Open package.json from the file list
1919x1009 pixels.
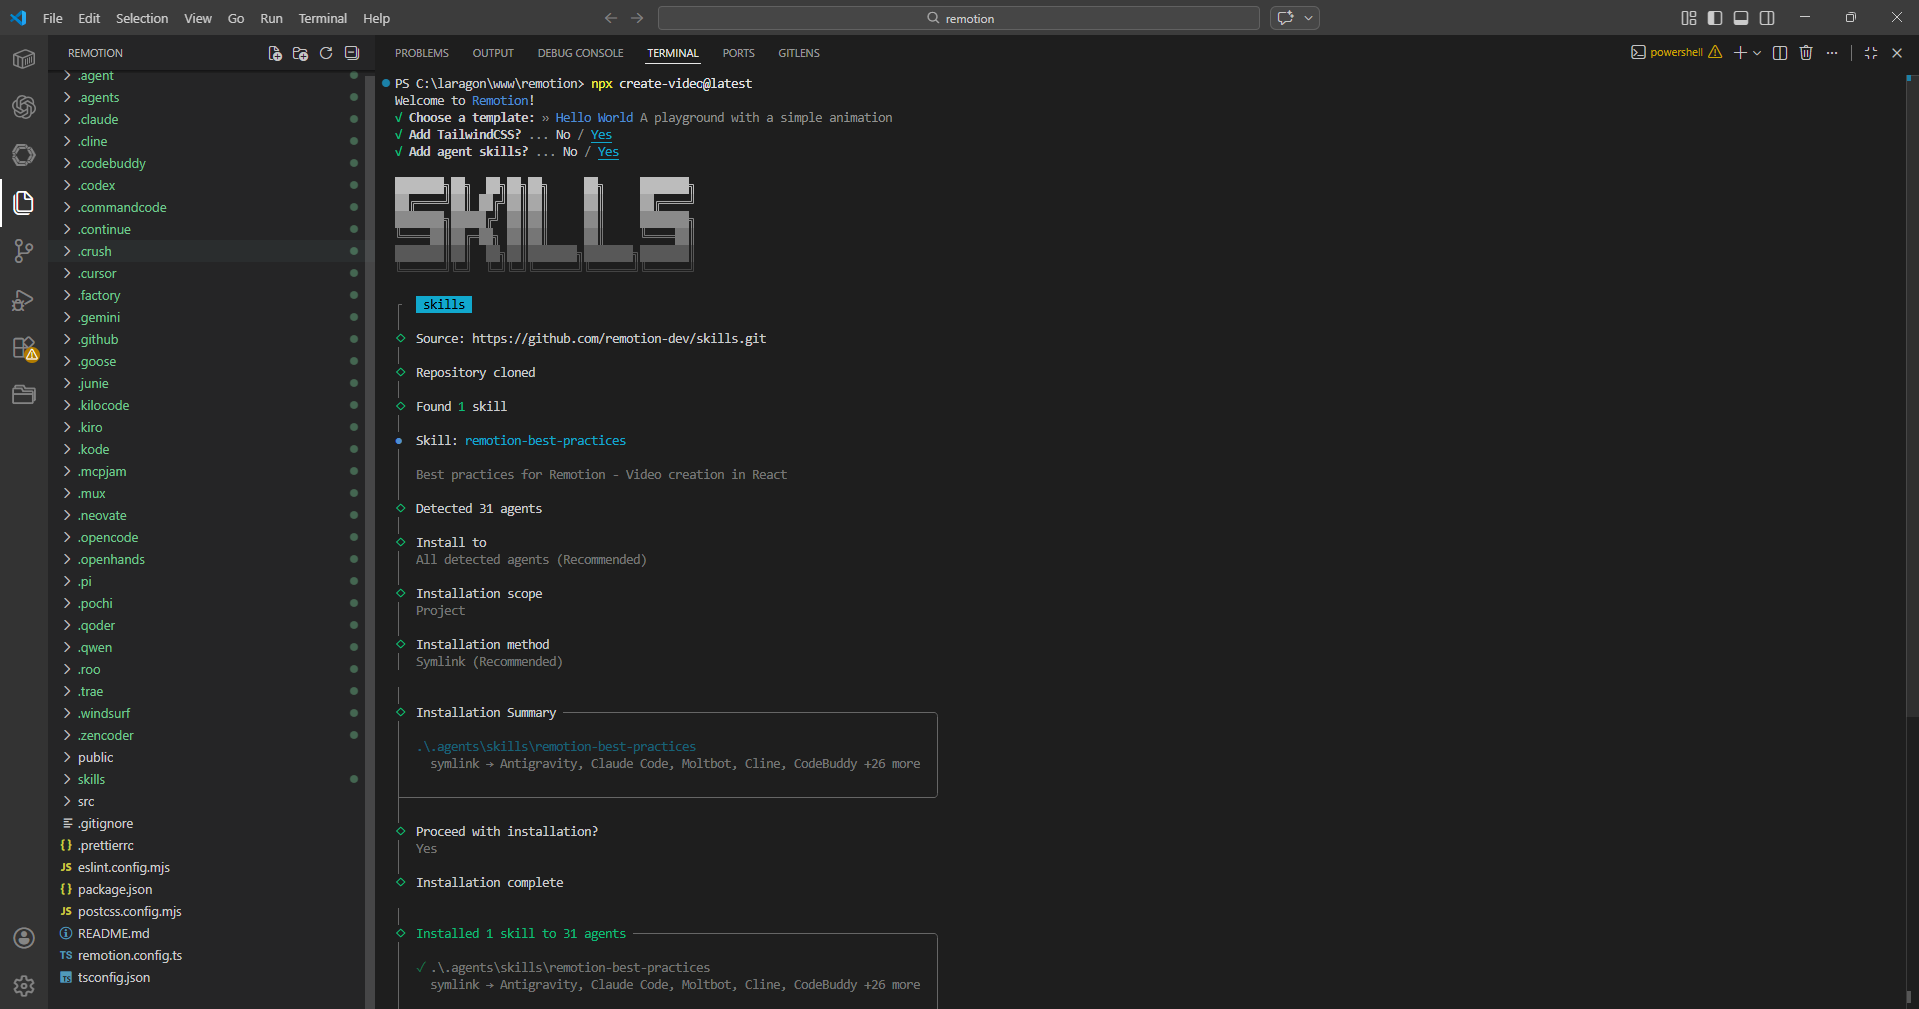115,890
